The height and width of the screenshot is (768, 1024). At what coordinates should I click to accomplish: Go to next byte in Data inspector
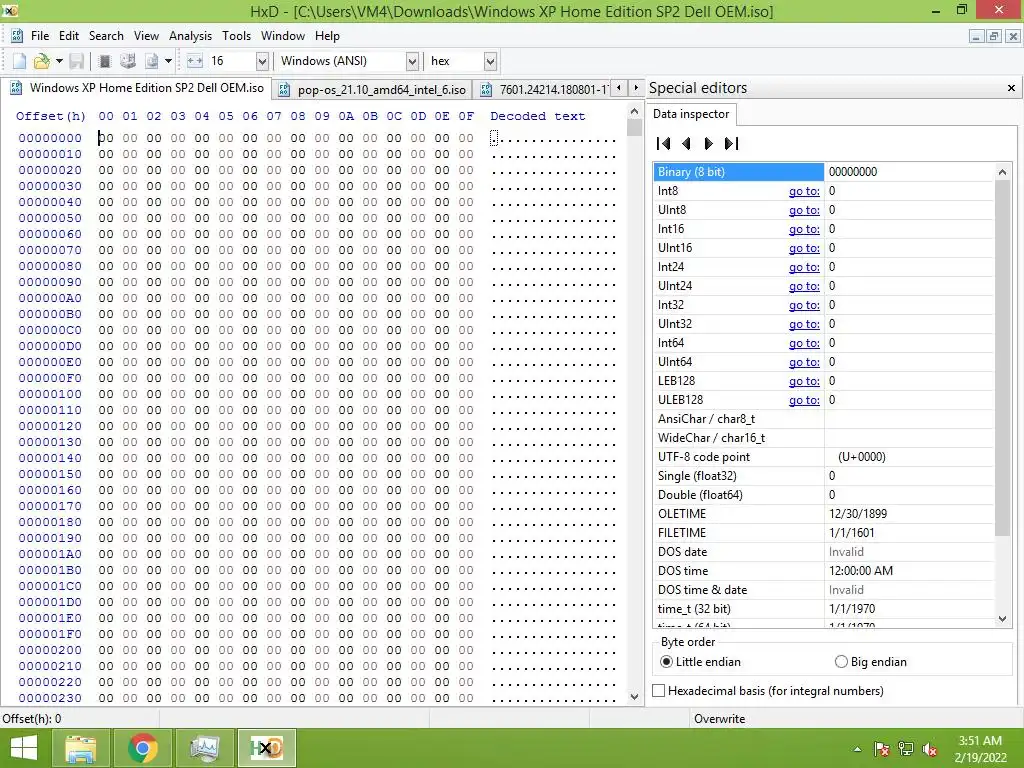point(709,144)
